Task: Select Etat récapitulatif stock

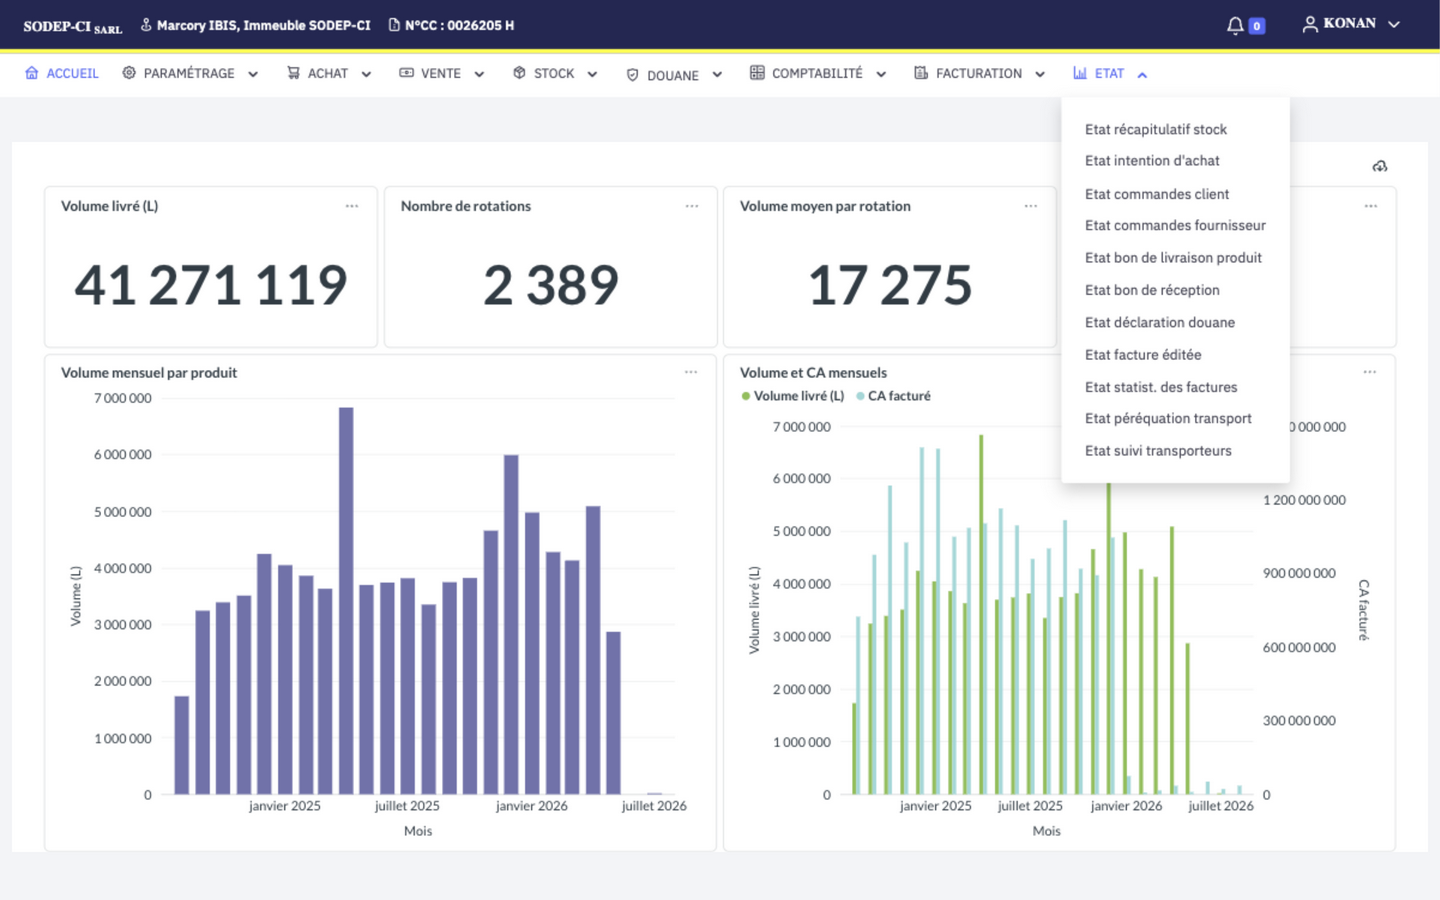Action: tap(1156, 129)
